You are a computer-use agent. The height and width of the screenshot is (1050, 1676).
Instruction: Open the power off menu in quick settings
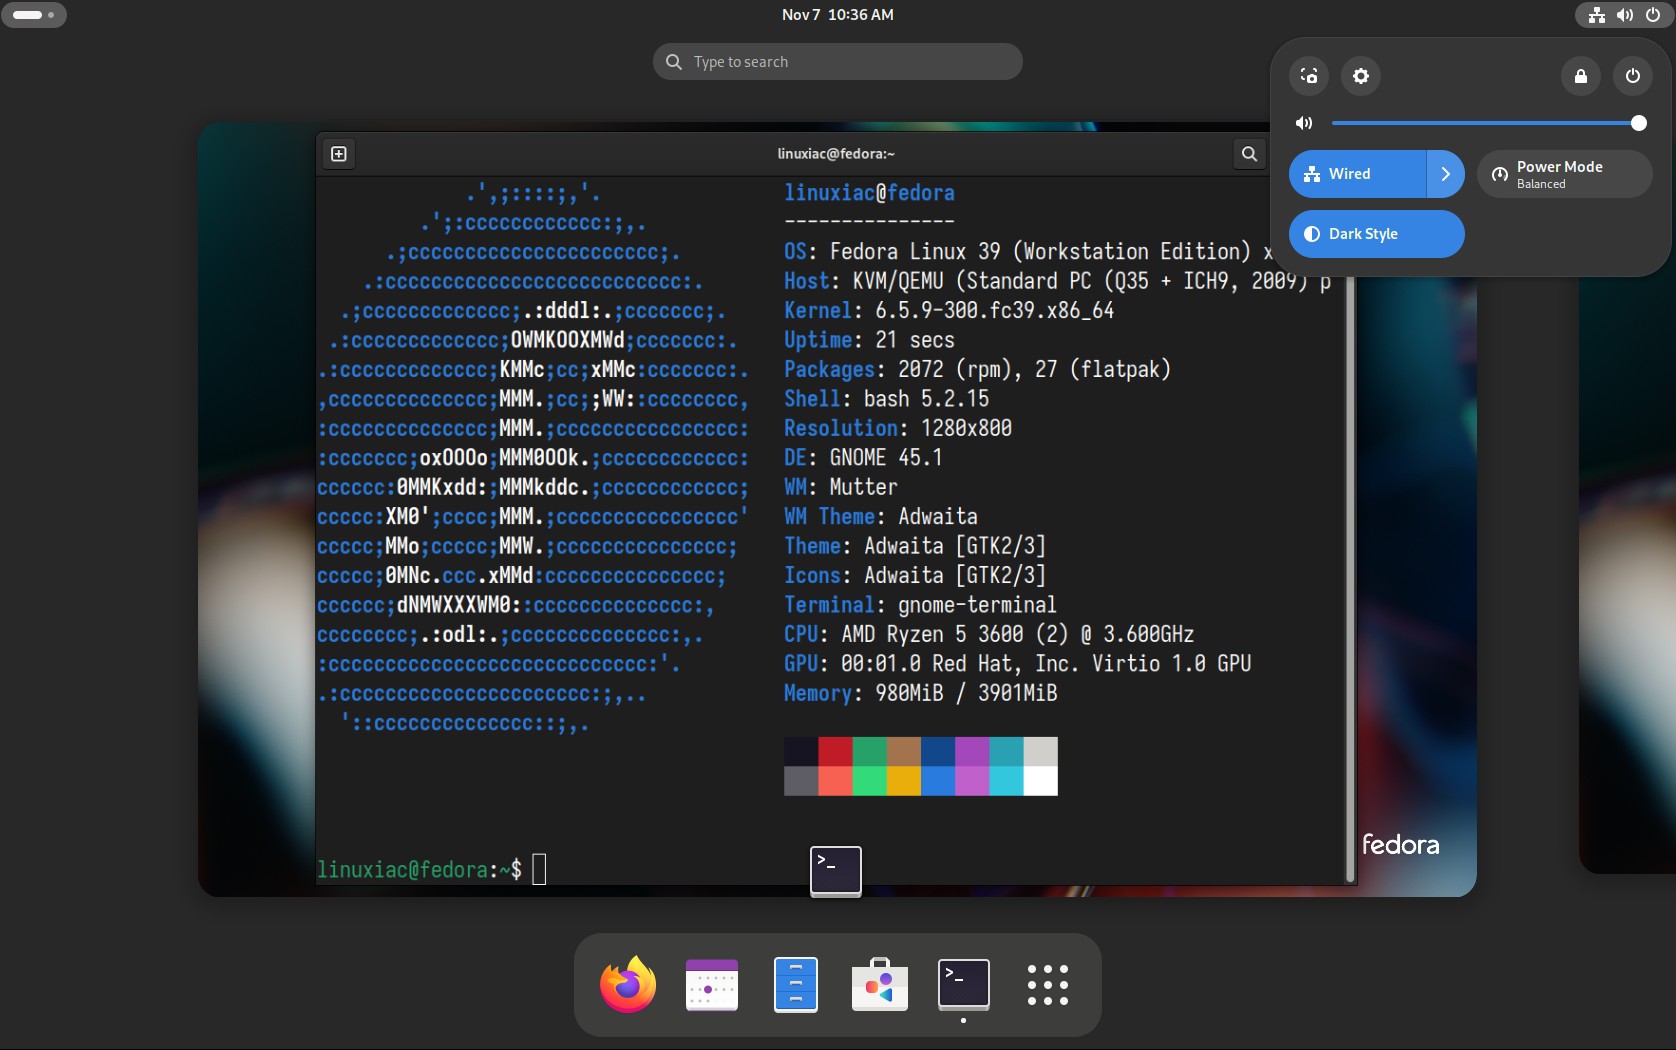(1633, 76)
